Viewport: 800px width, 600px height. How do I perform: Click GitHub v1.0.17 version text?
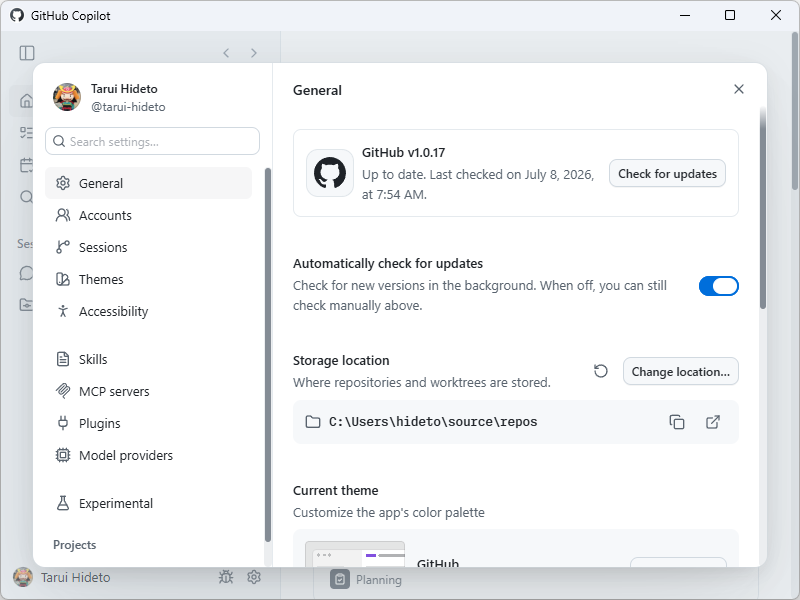[x=404, y=153]
